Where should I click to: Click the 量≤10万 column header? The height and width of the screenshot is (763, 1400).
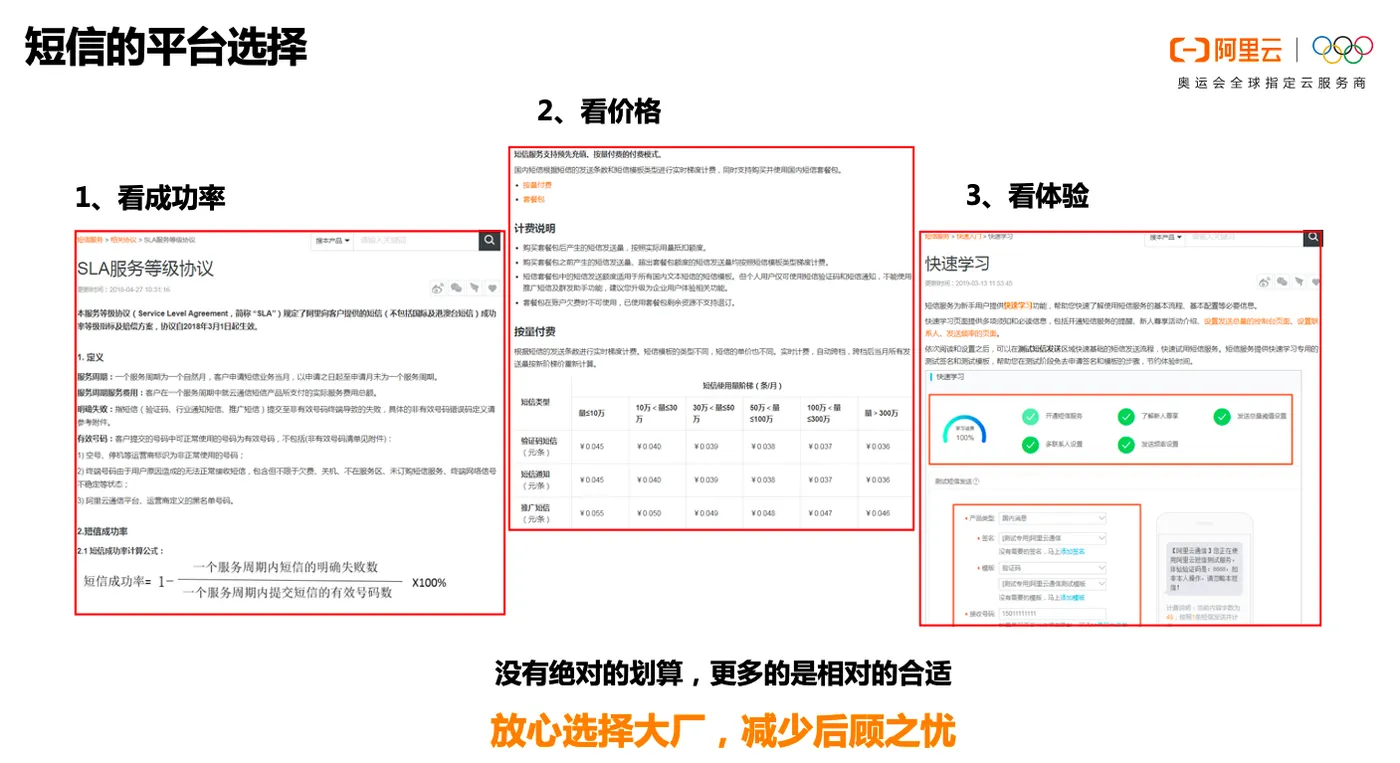click(592, 411)
